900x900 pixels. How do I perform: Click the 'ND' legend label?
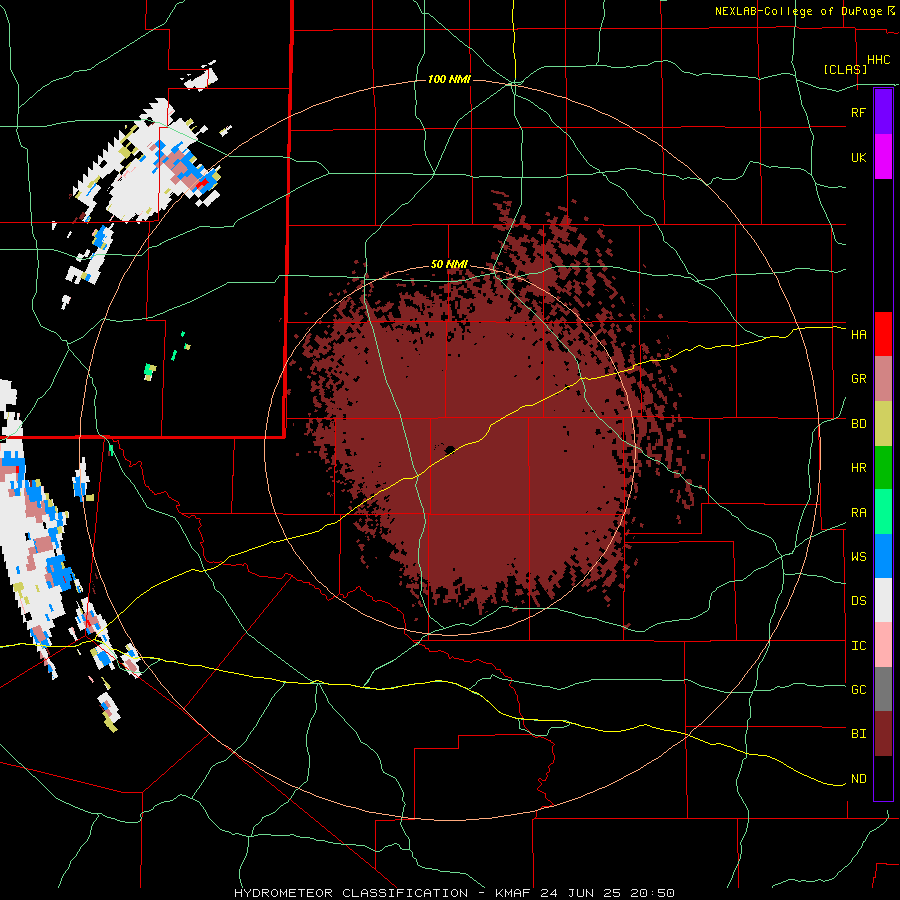click(858, 779)
